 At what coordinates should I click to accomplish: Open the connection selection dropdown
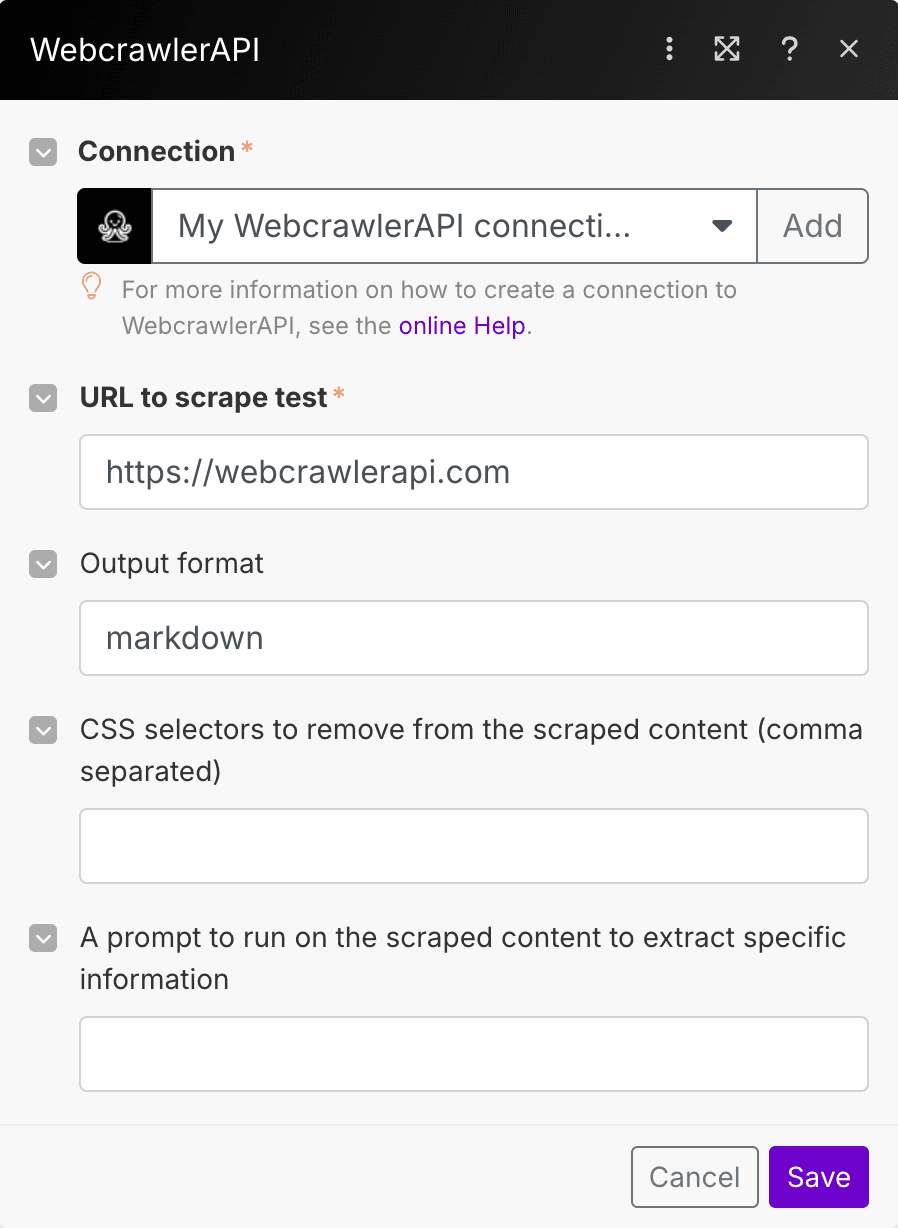coord(721,225)
